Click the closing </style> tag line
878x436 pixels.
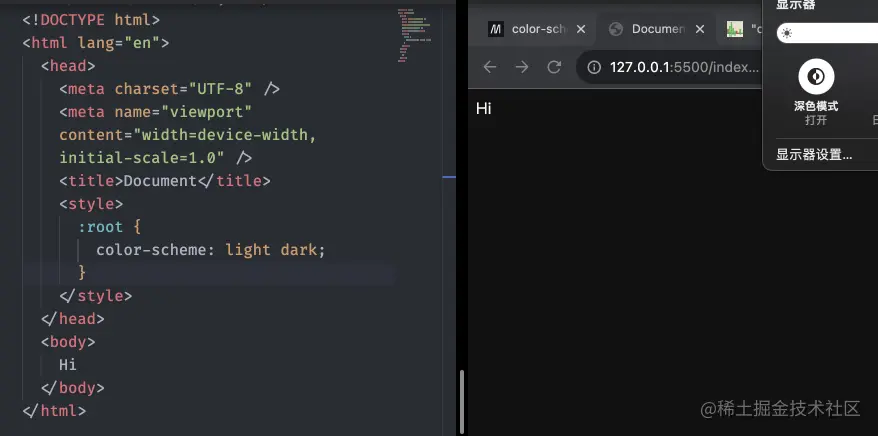click(x=96, y=296)
